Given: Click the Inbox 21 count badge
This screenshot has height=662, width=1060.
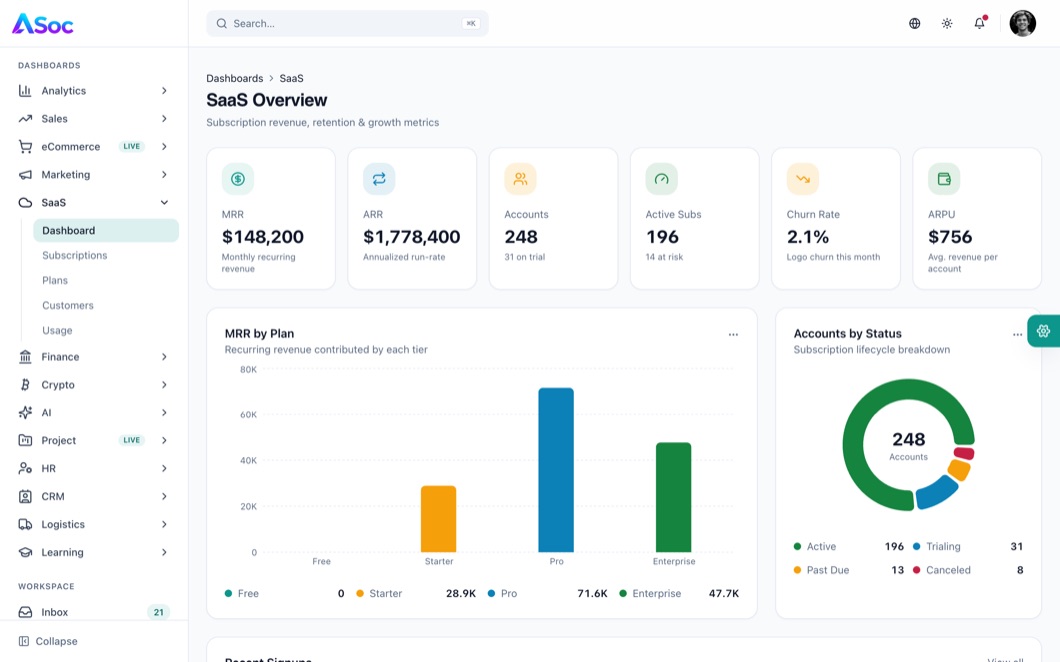Looking at the screenshot, I should pyautogui.click(x=158, y=612).
